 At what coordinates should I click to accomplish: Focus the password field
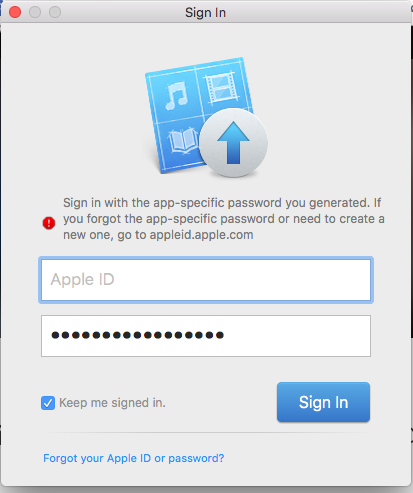206,336
